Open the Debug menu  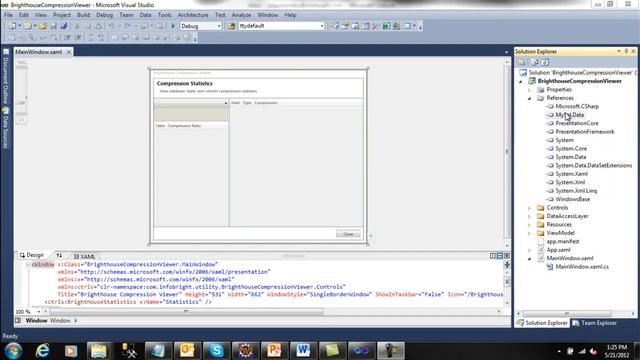point(104,15)
